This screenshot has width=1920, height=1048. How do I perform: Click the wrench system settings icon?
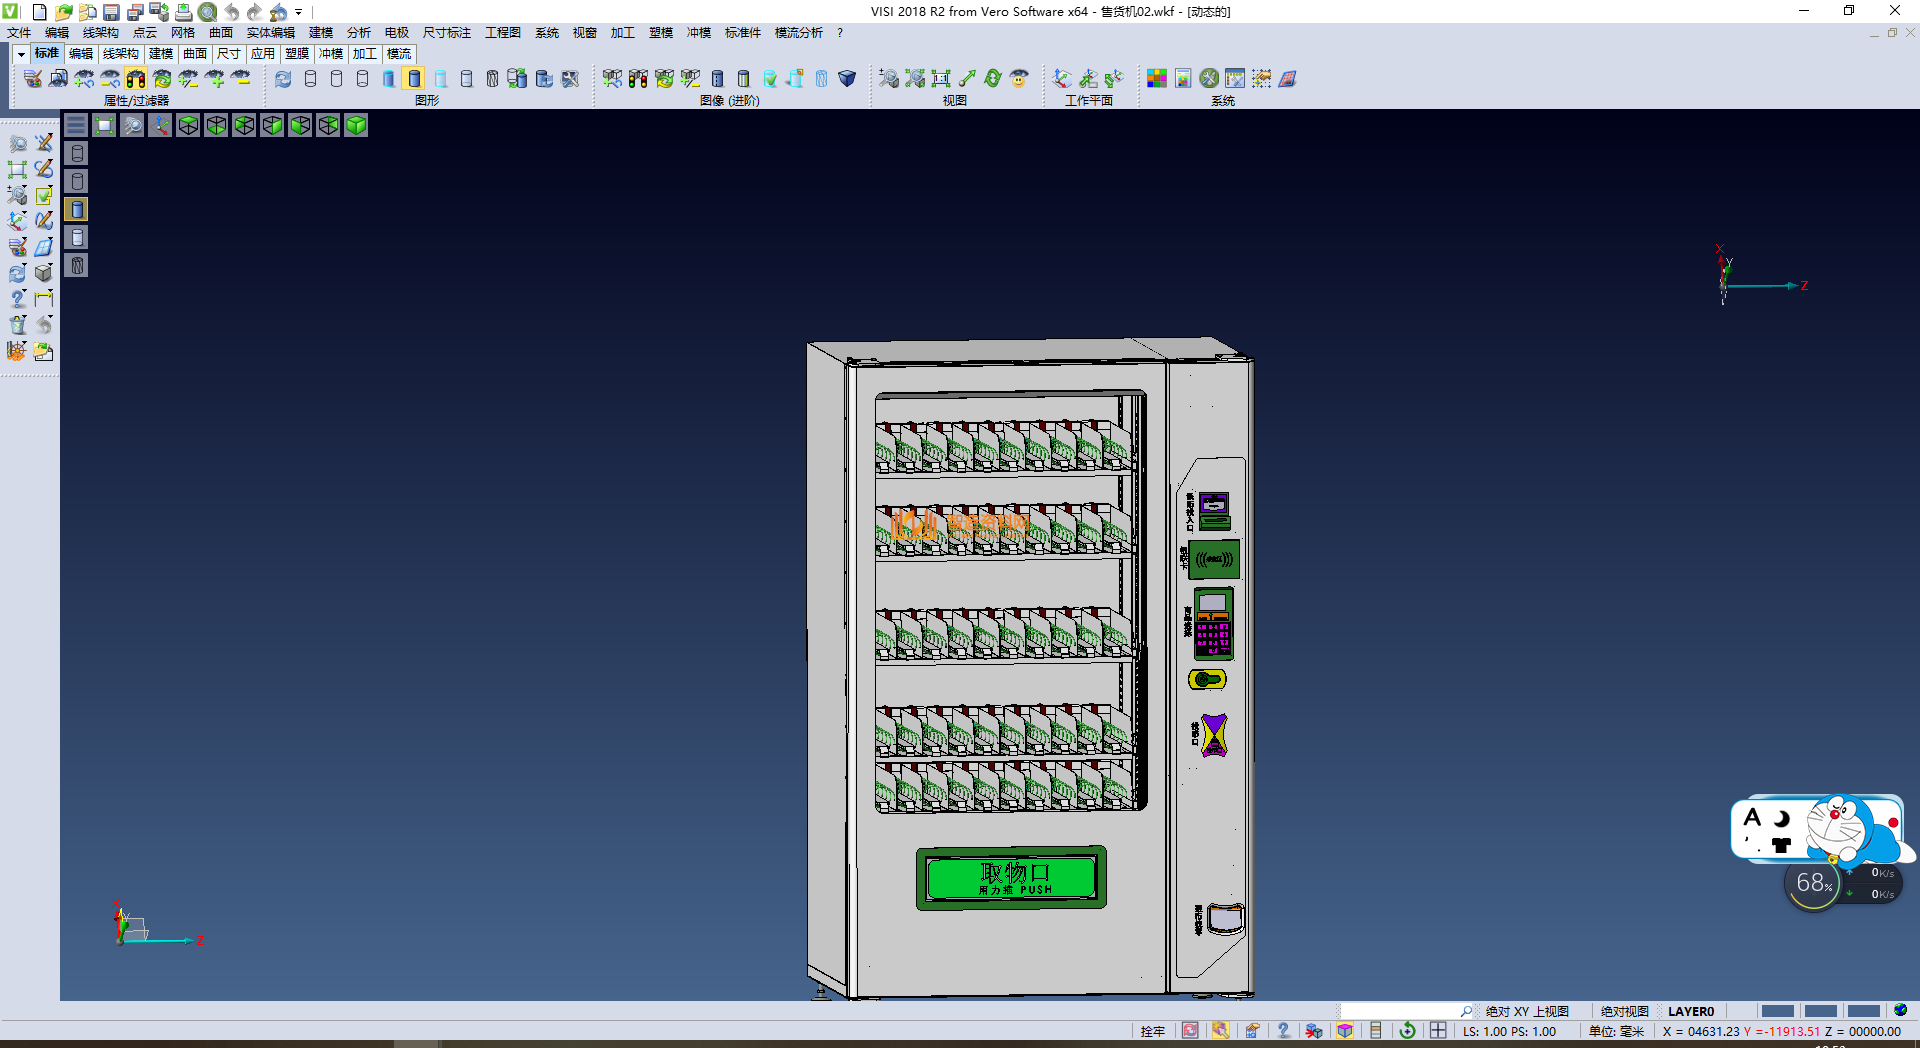tap(1209, 78)
